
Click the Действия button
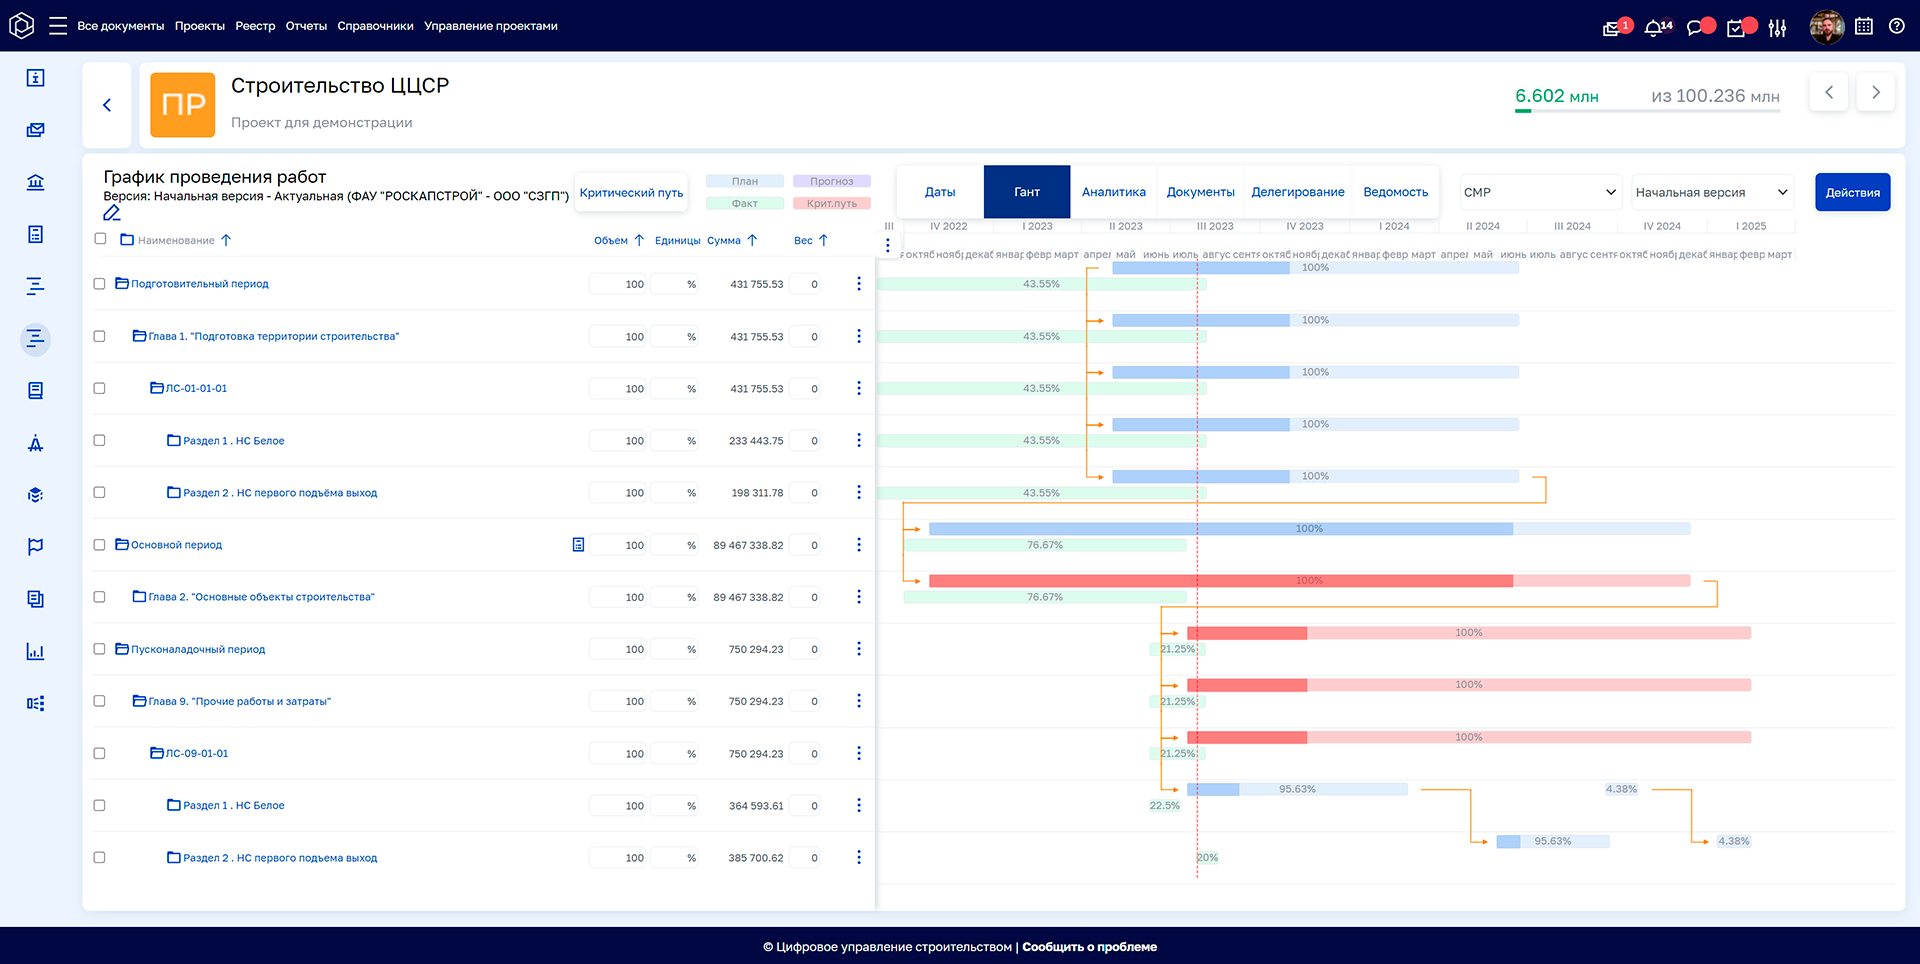pos(1852,192)
